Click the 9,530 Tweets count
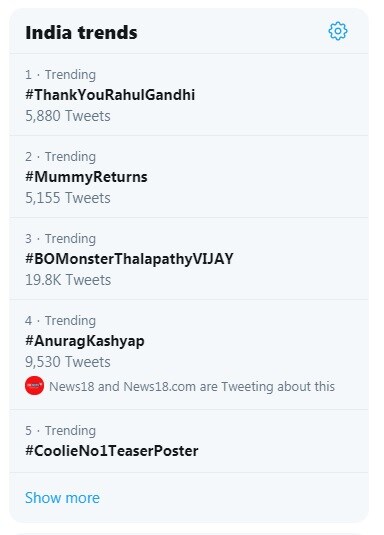This screenshot has width=384, height=535. [68, 362]
